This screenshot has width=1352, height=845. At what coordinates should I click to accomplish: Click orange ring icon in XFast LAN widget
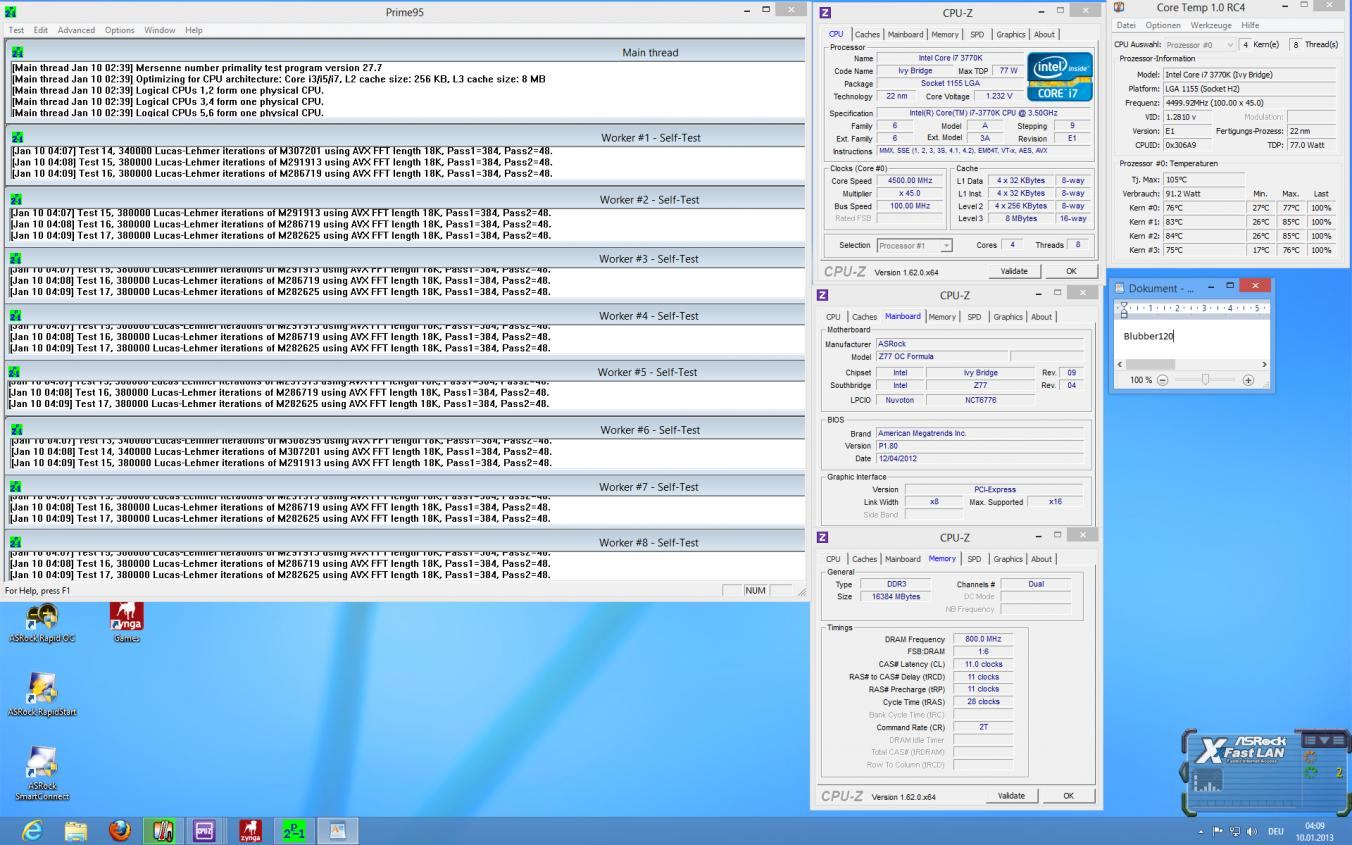(x=1311, y=757)
